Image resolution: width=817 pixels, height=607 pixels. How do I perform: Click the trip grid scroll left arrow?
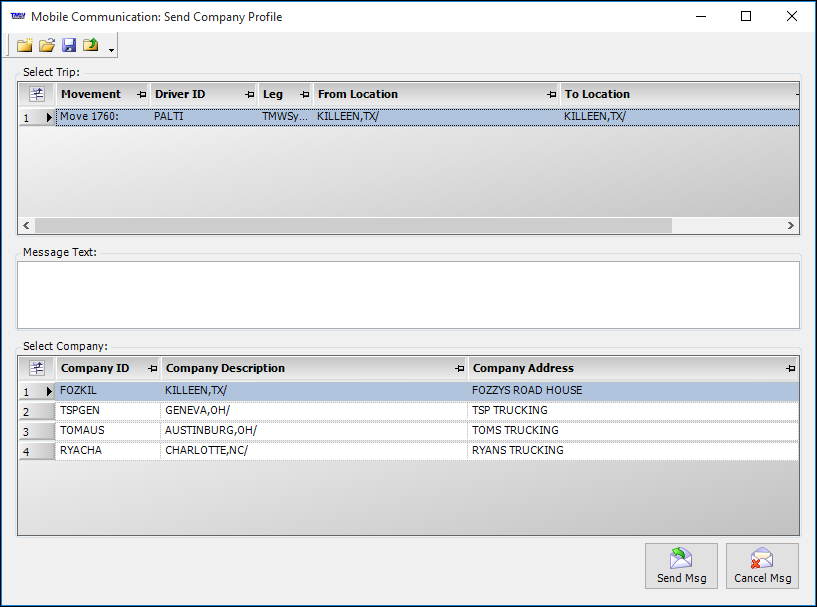[26, 226]
